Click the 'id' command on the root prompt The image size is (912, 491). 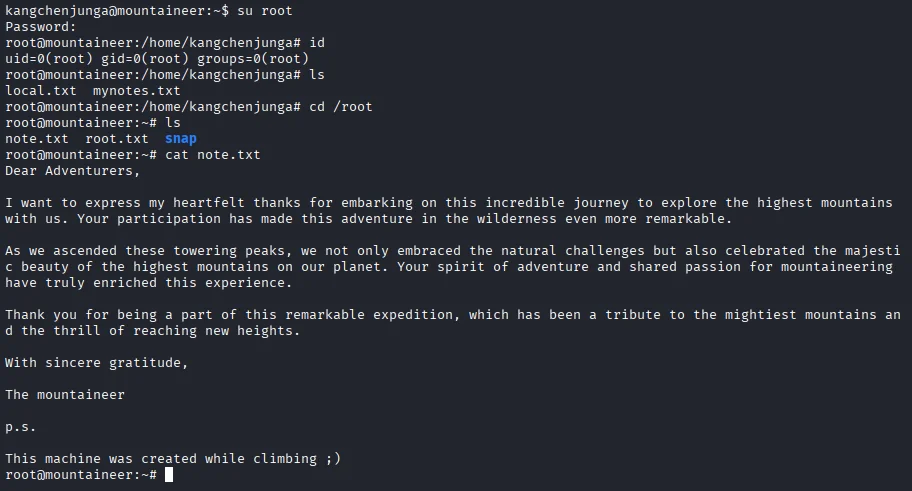tap(317, 43)
